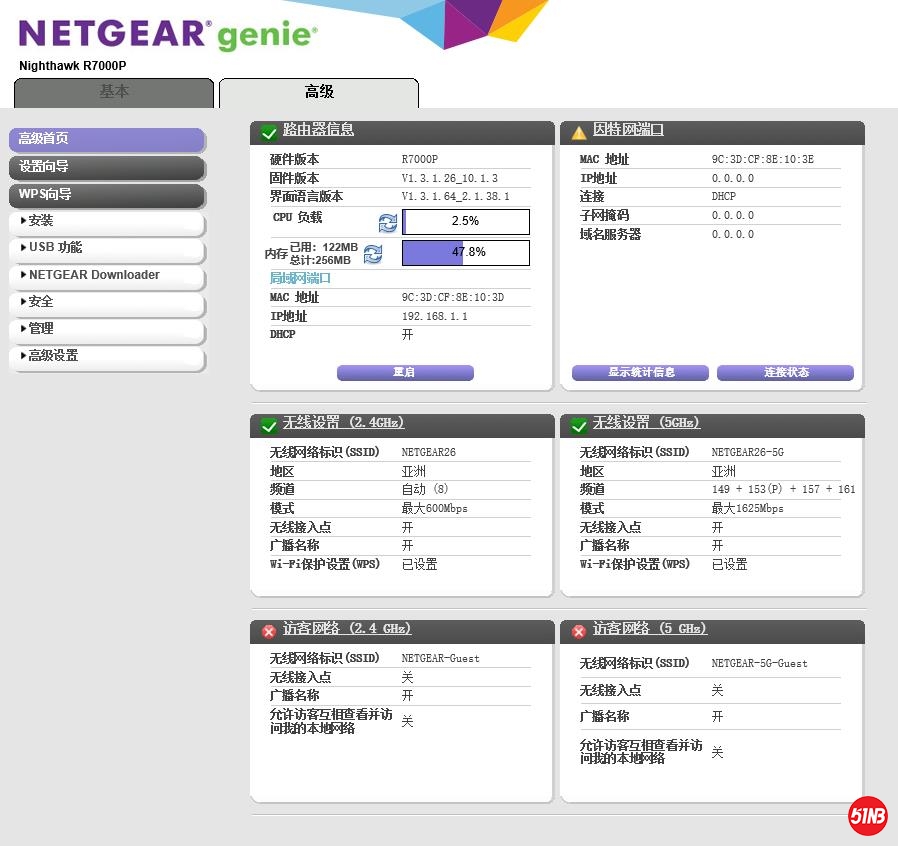
Task: Expand the 安装 sidebar section
Action: [106, 221]
